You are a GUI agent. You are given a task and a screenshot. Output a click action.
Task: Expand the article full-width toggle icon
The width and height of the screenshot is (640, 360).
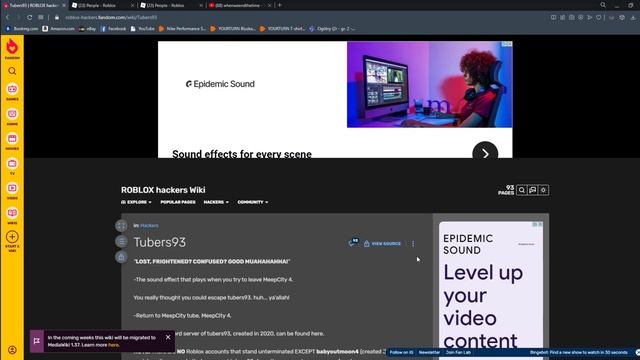(x=121, y=226)
